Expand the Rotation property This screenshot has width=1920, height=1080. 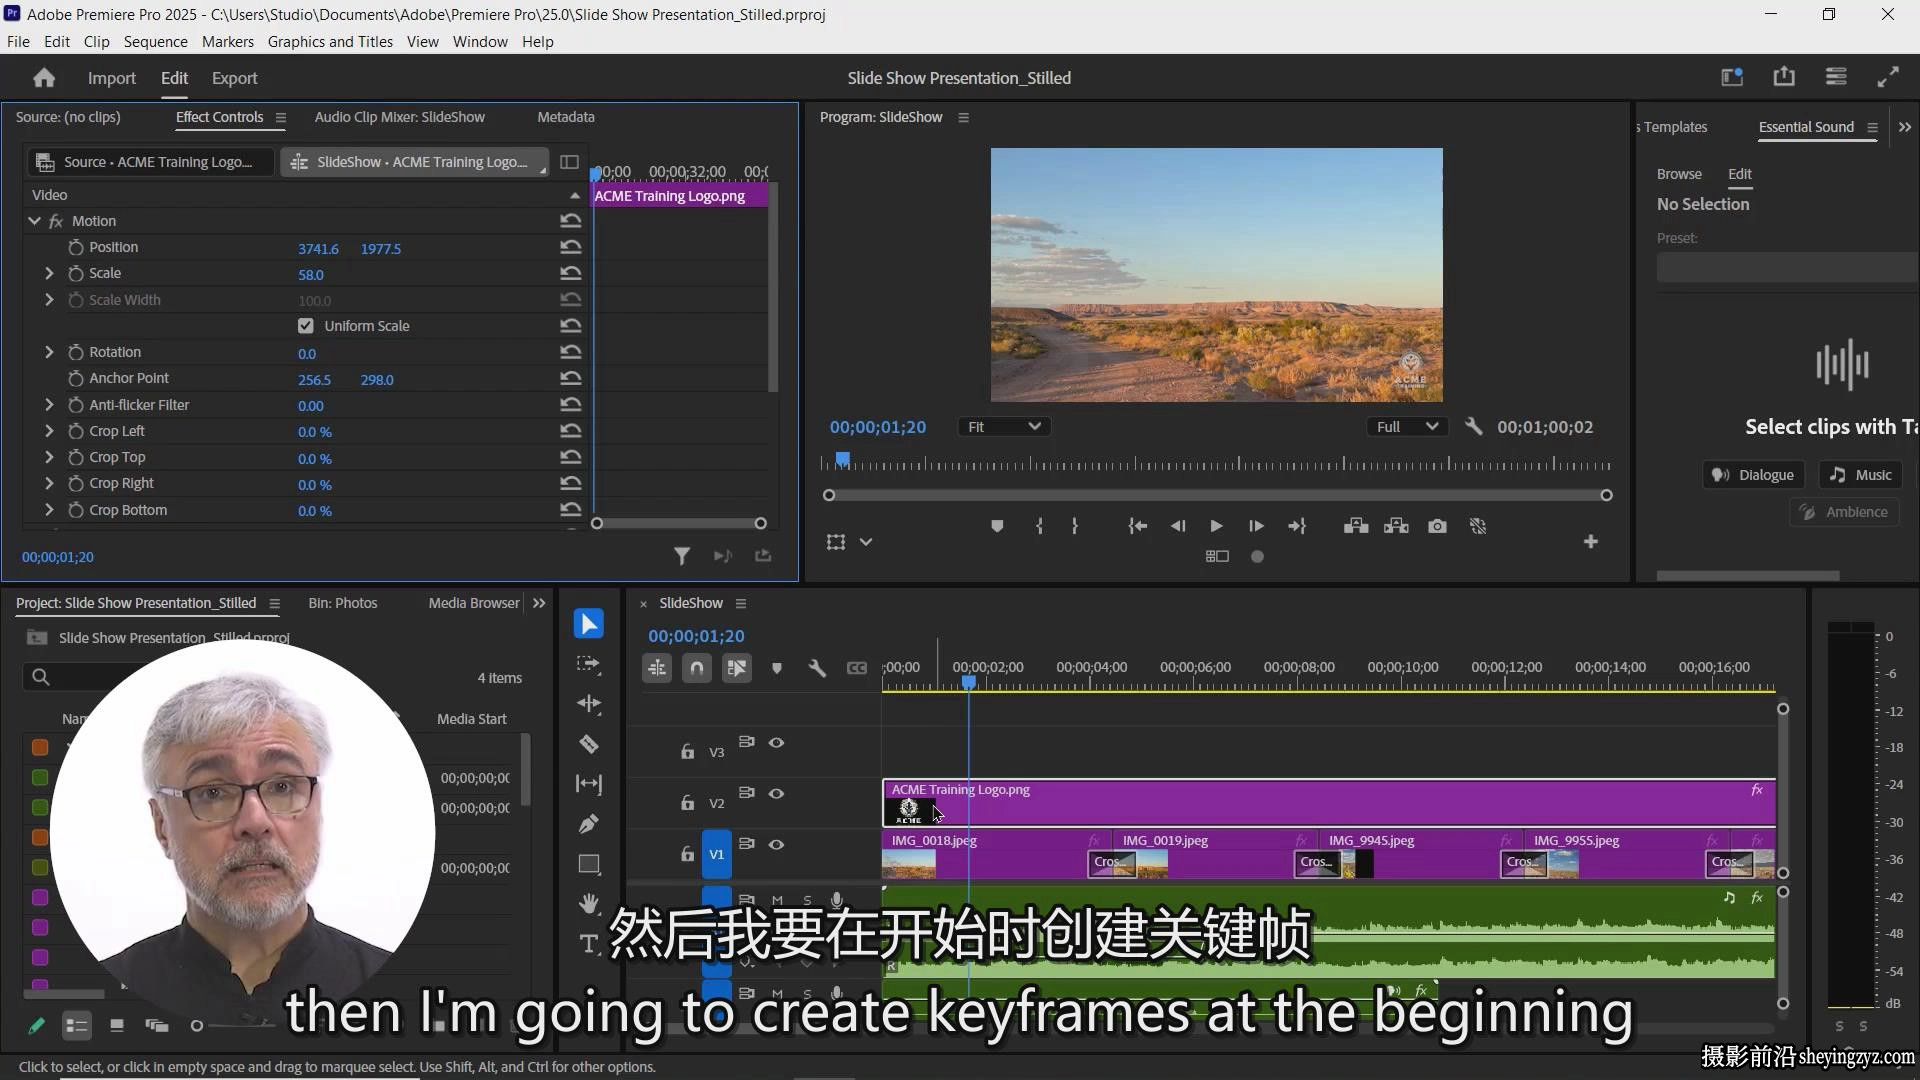coord(49,352)
